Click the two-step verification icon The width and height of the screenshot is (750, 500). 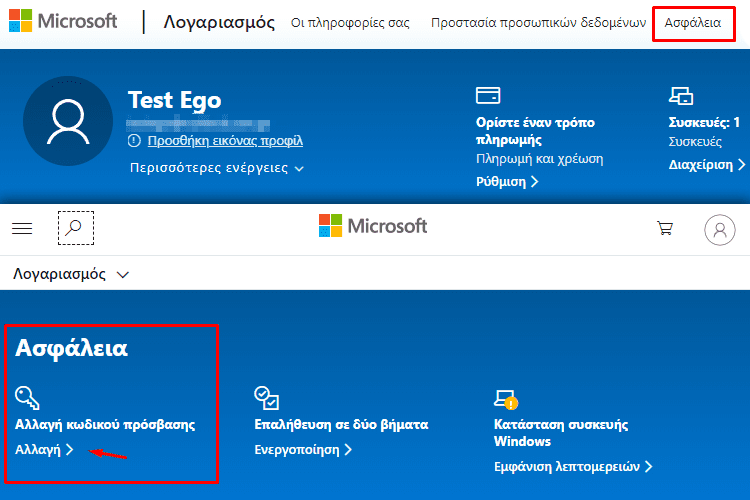[x=266, y=398]
